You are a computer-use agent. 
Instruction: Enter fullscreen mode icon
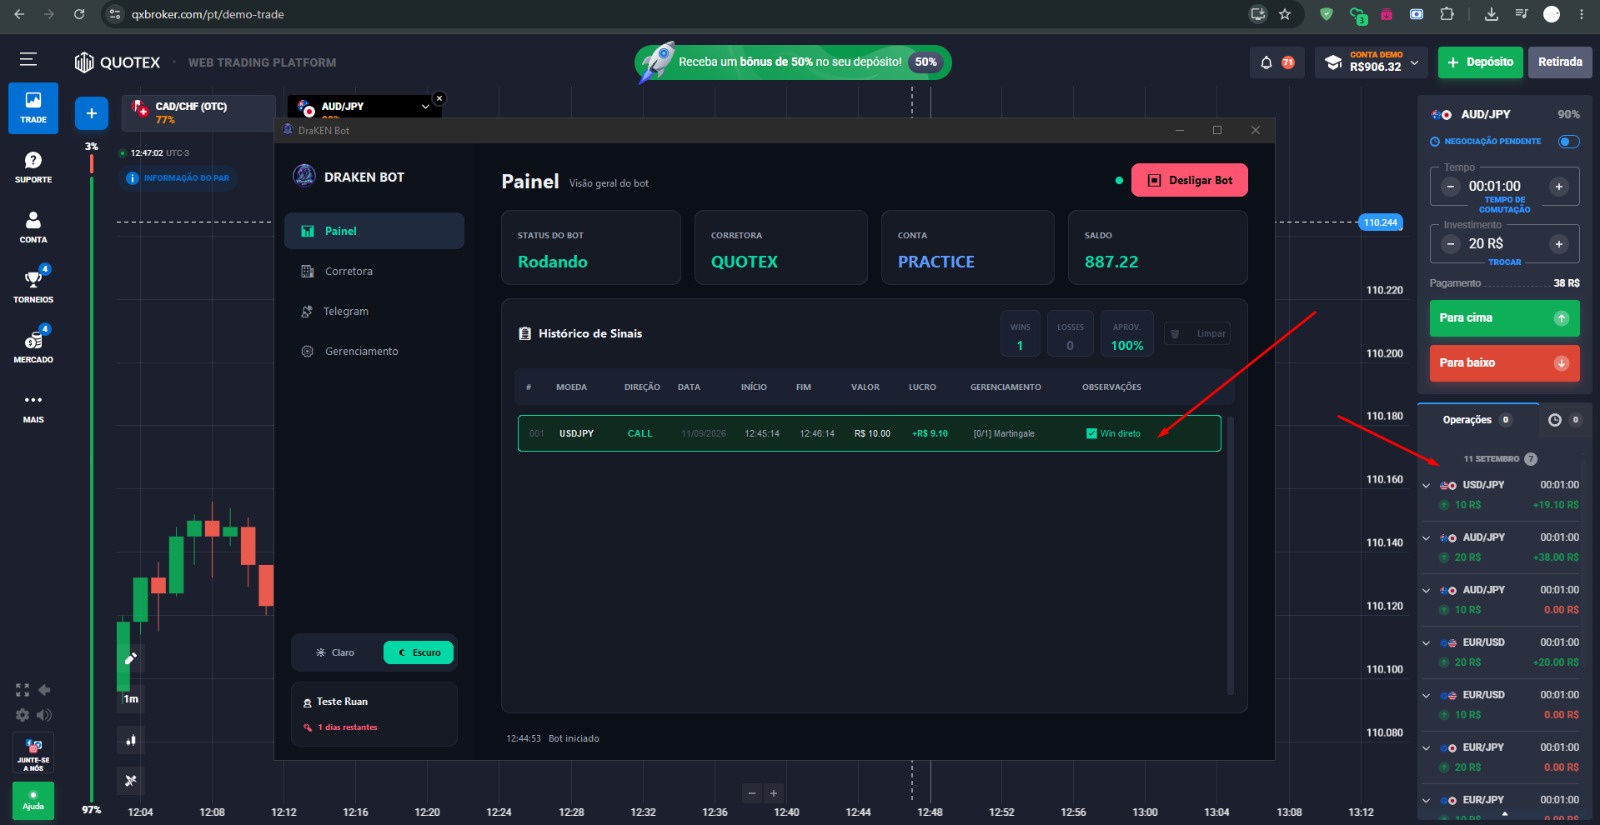click(x=22, y=690)
